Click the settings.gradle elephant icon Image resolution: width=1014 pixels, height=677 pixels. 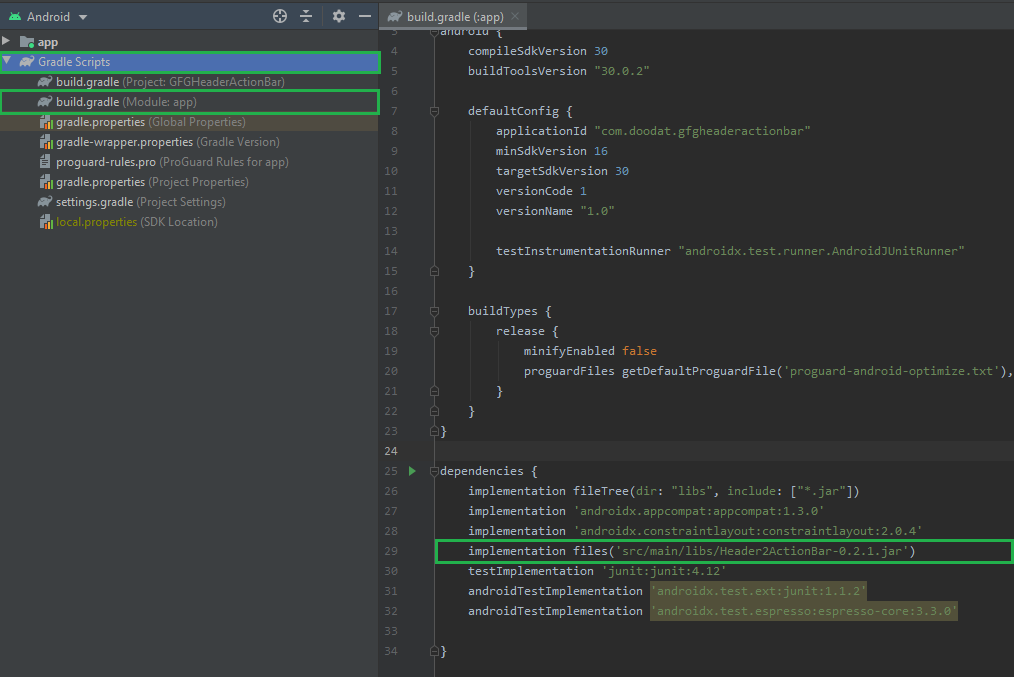coord(46,202)
